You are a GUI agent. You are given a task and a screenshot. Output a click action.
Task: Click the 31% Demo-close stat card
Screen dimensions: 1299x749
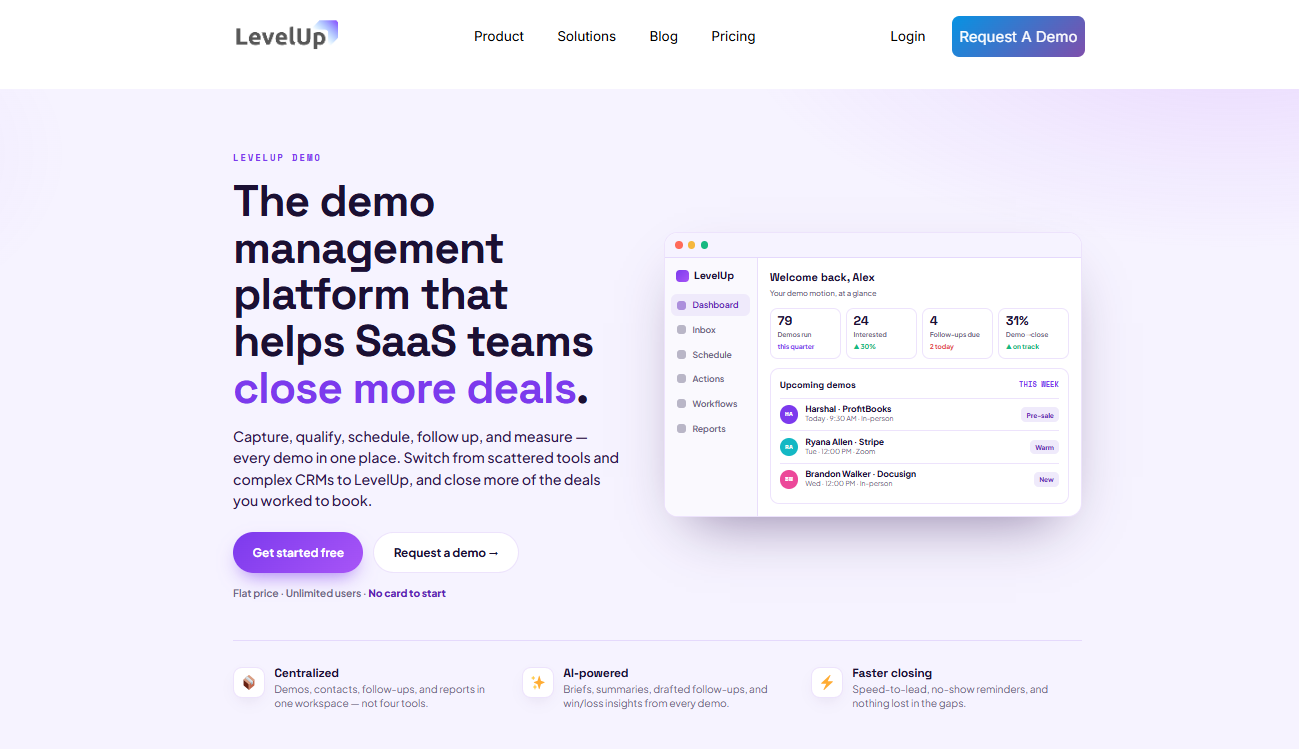1033,333
